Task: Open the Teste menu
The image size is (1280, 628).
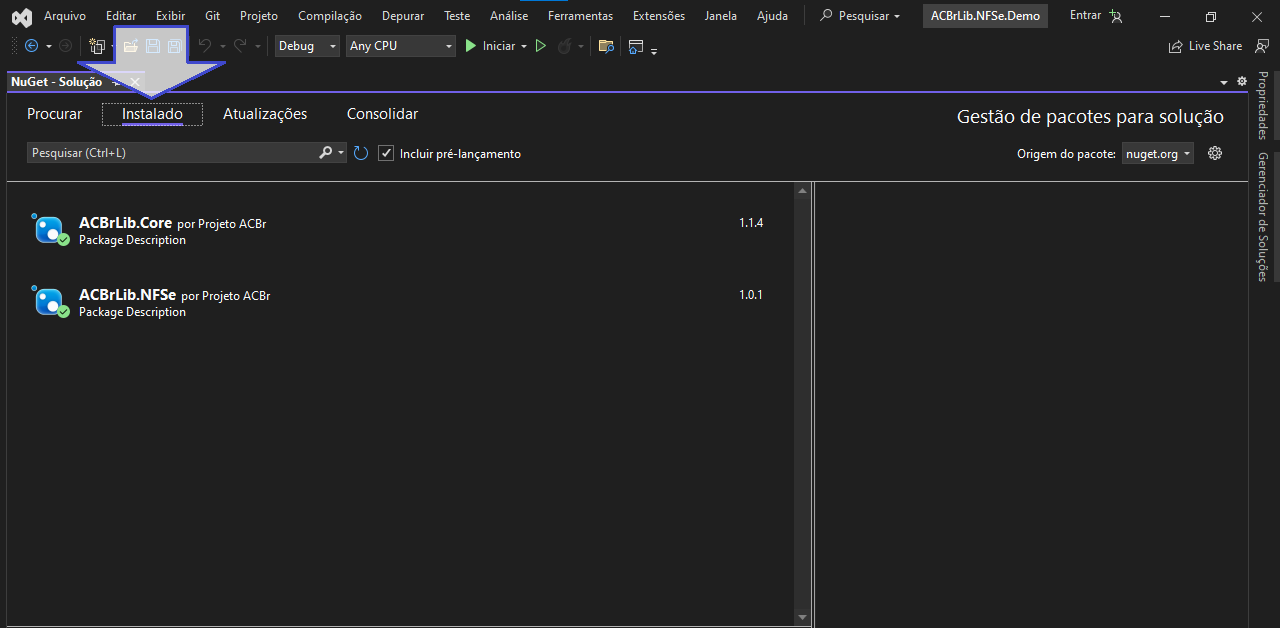Action: click(457, 16)
